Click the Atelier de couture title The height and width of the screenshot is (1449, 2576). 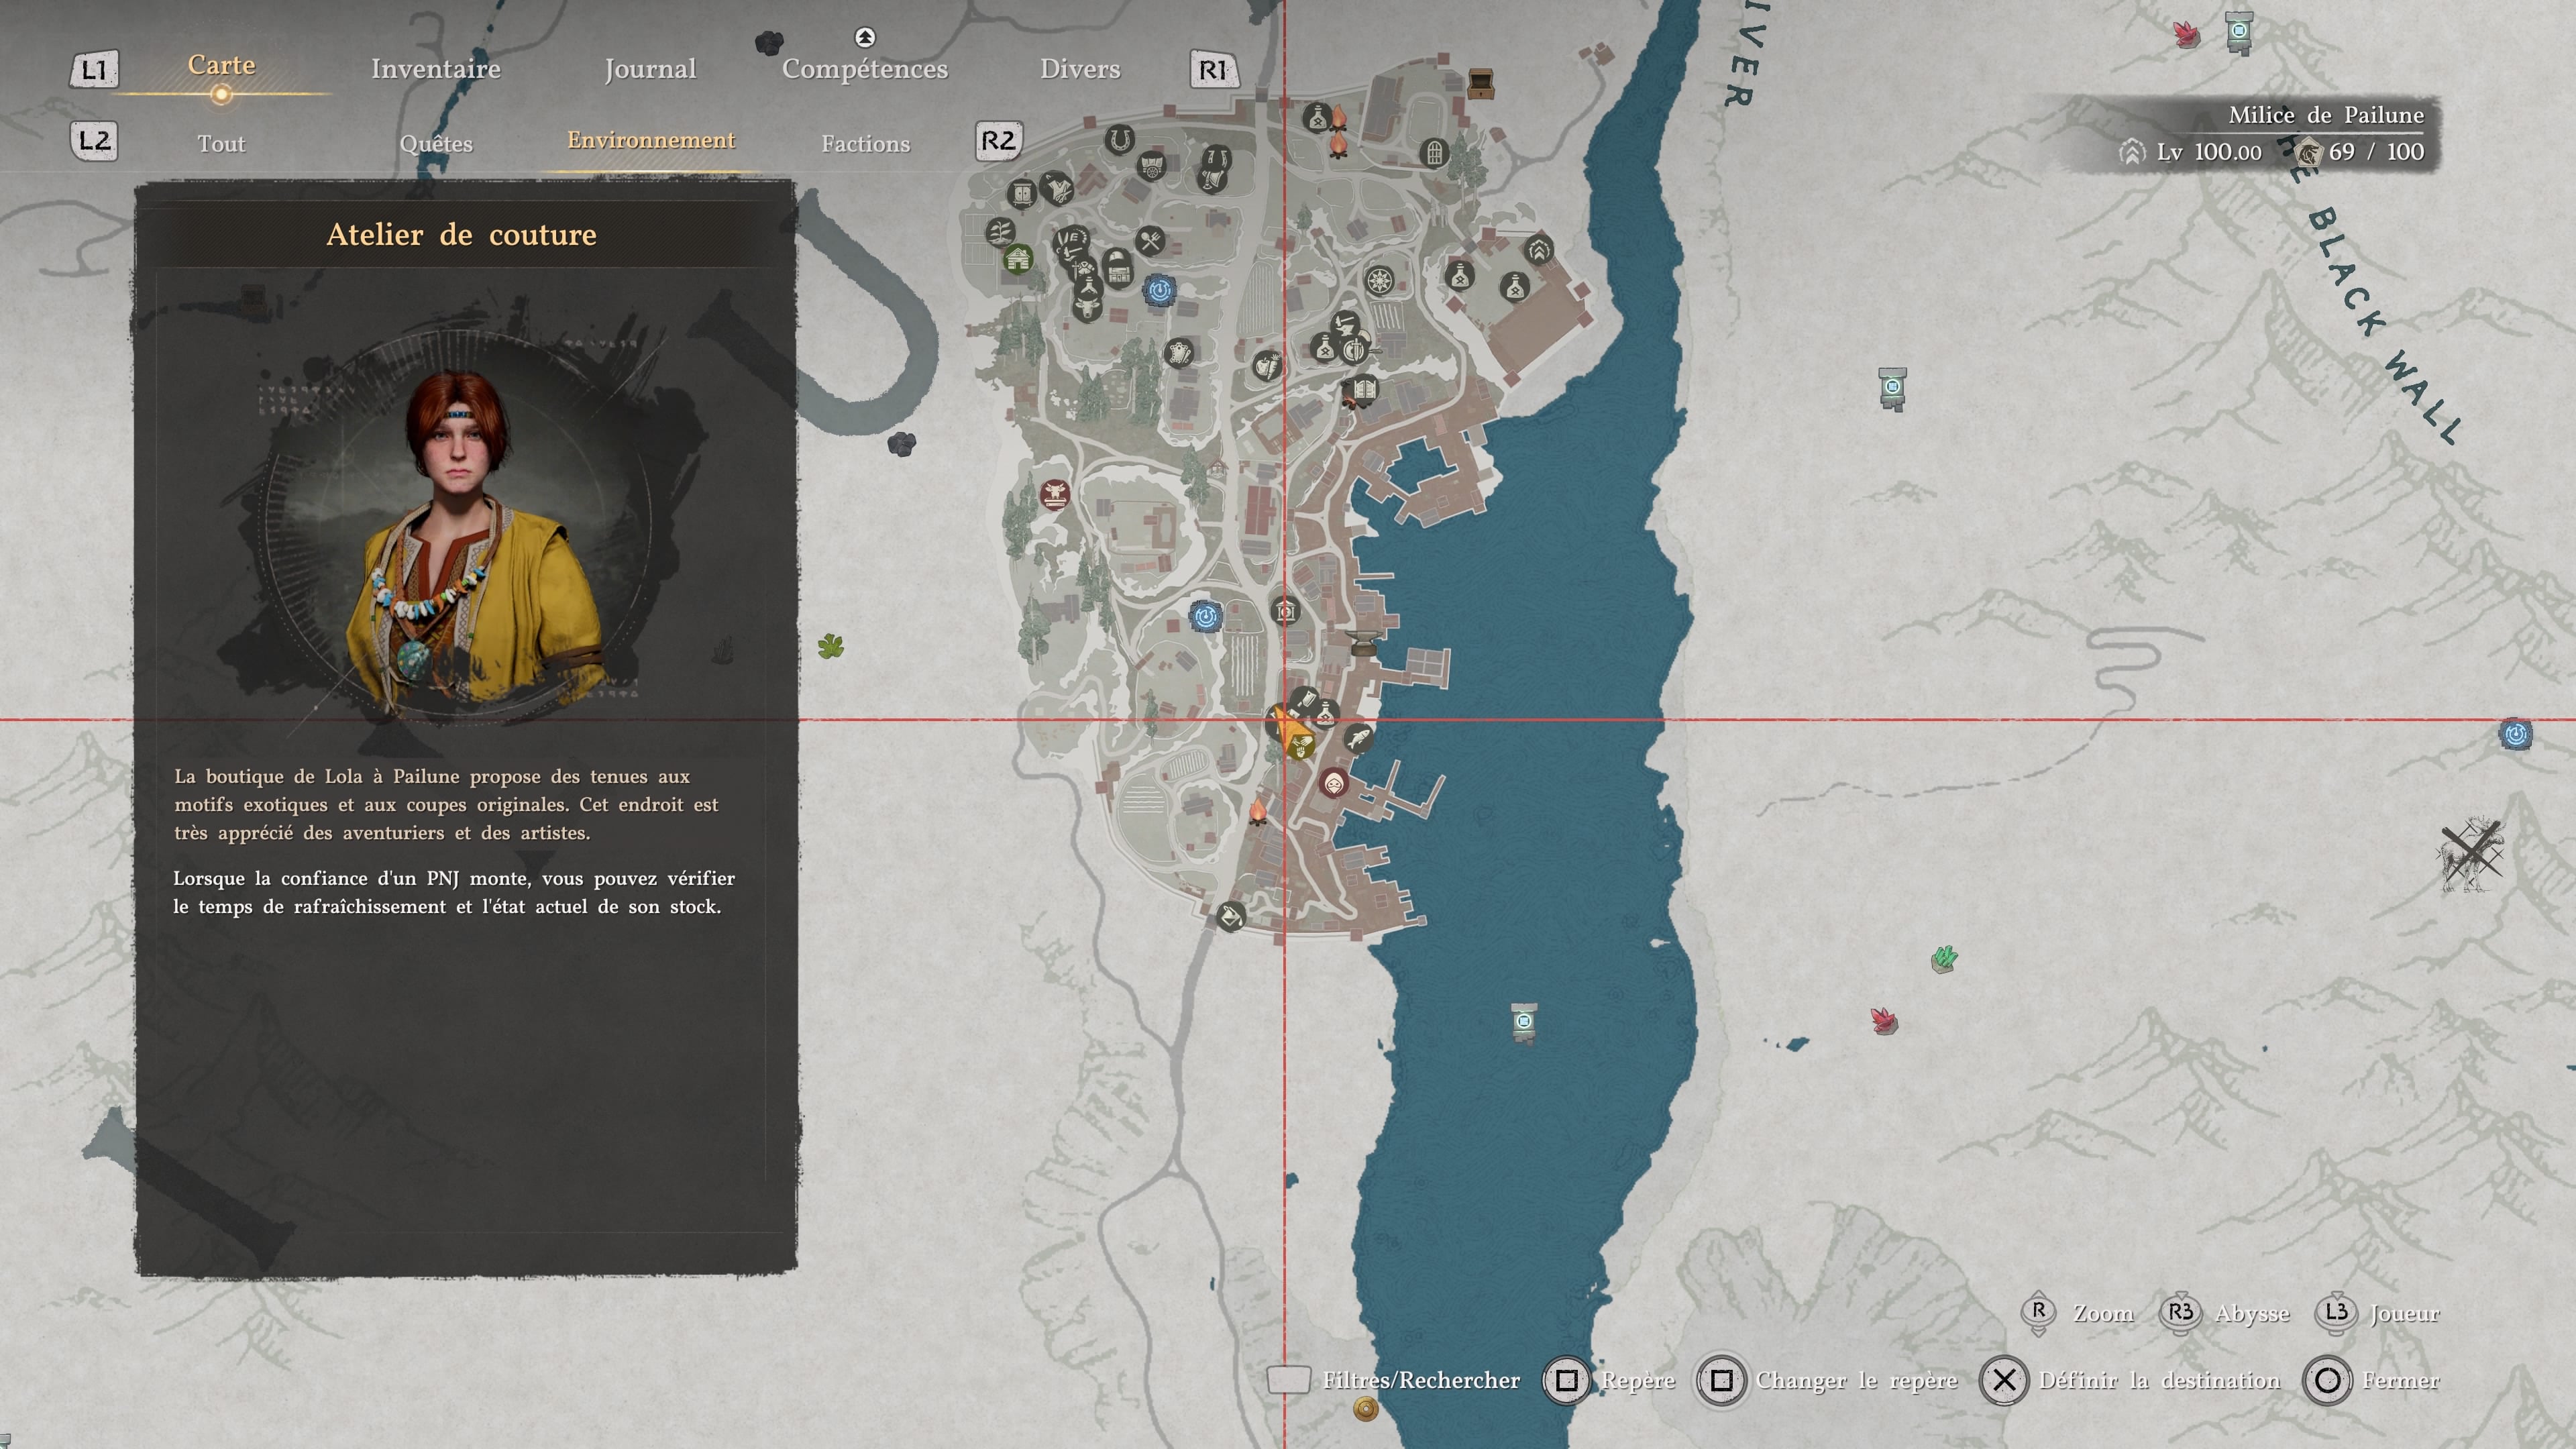(462, 235)
